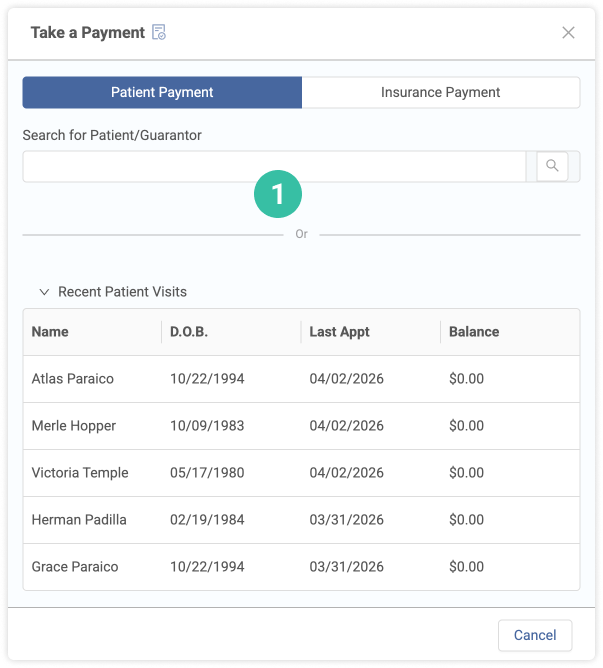Click the receipt icon beside Take a Payment
The width and height of the screenshot is (603, 668).
(159, 33)
